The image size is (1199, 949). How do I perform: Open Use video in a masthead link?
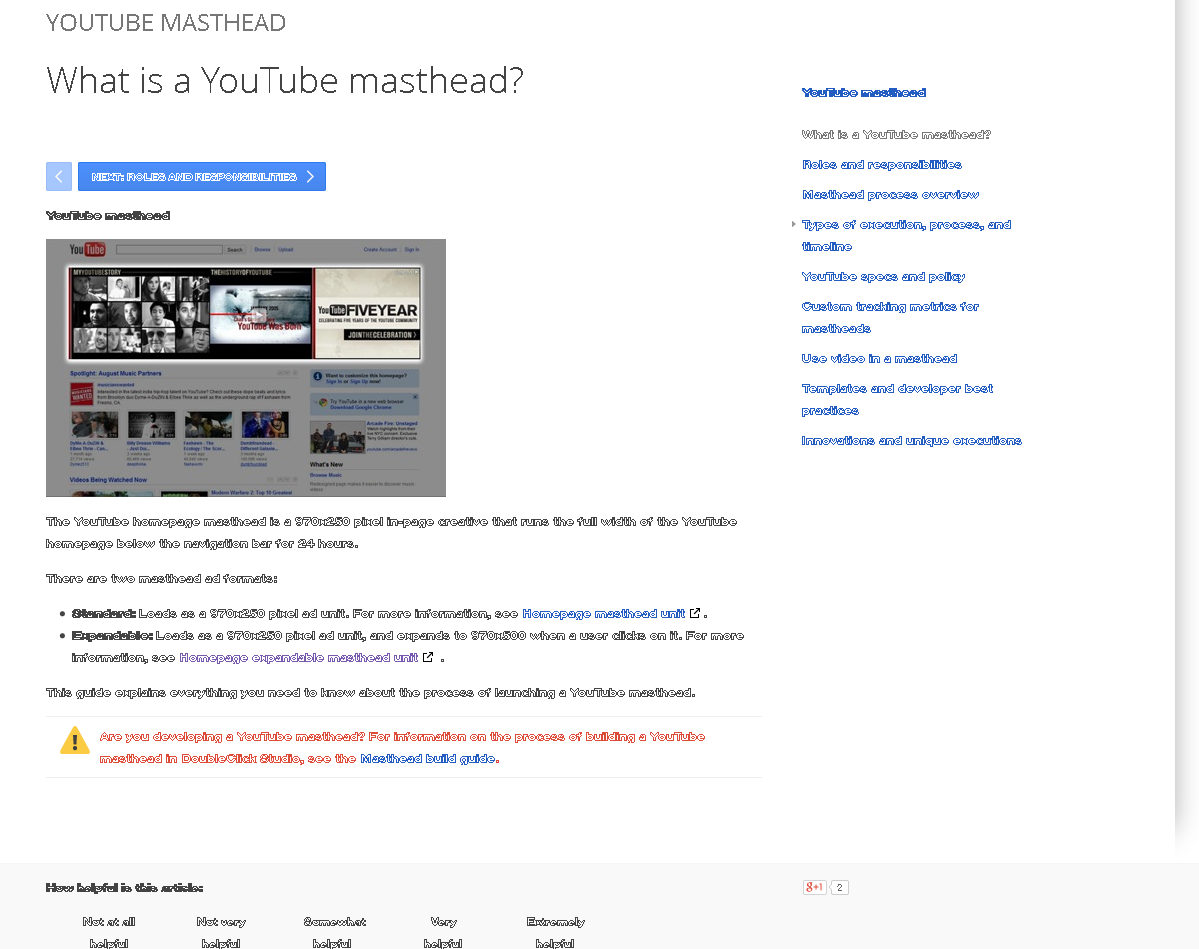coord(879,359)
